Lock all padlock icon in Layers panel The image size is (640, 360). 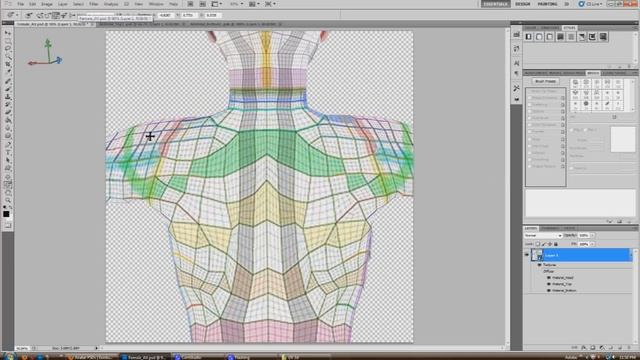tap(556, 244)
